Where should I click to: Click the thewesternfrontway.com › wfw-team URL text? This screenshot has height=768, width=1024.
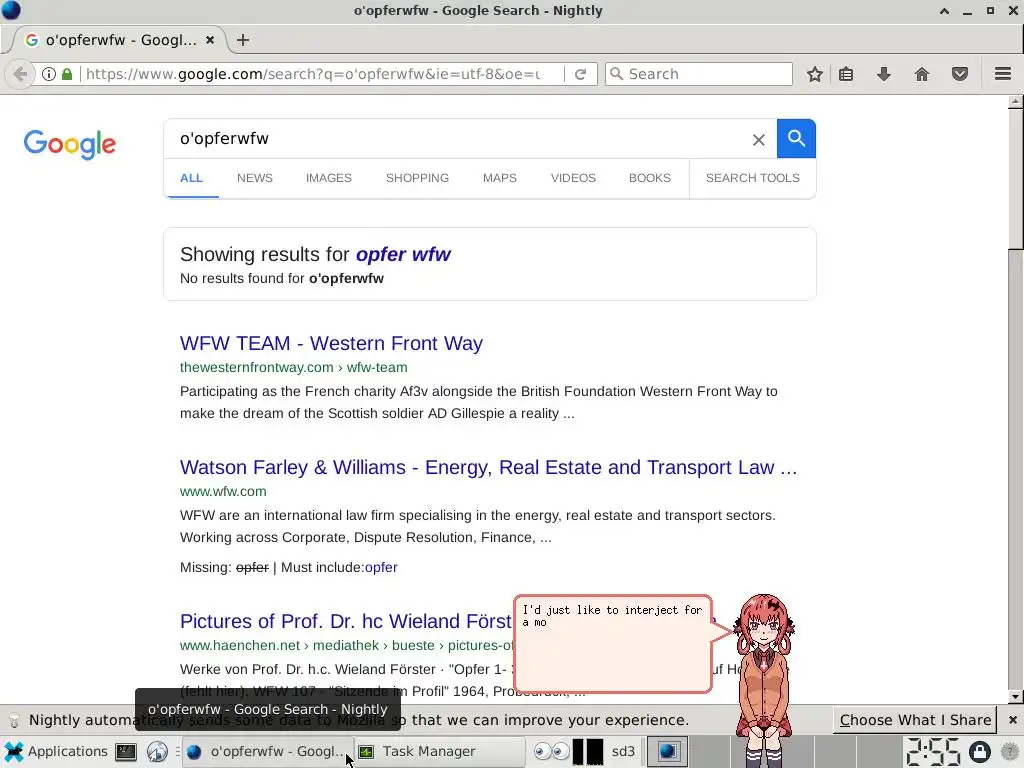click(293, 367)
